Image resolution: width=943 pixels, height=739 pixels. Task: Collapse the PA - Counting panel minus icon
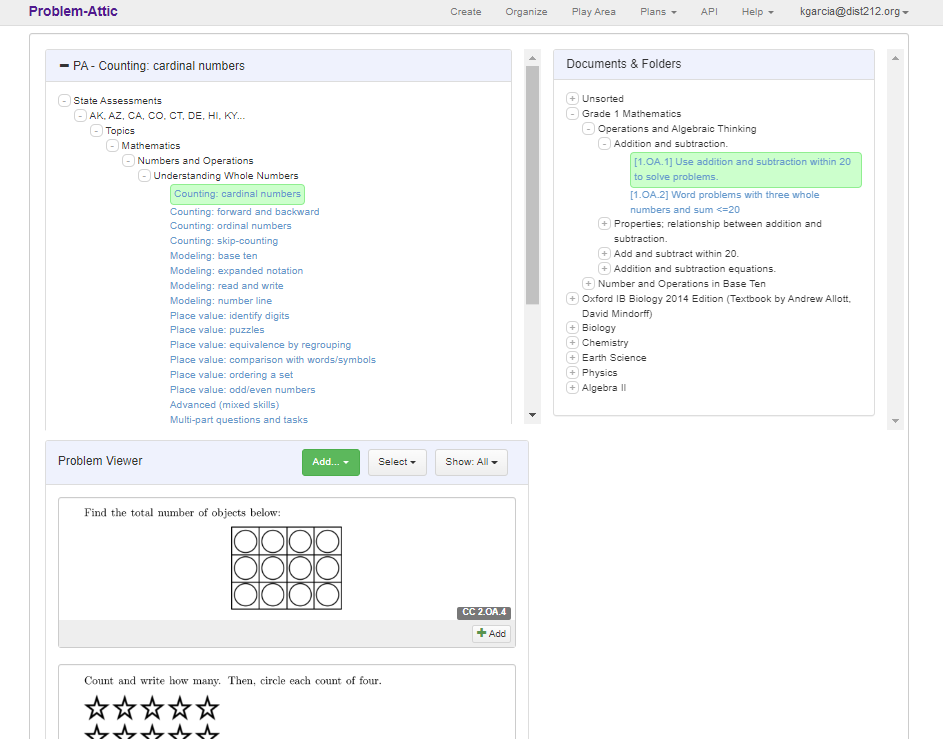pyautogui.click(x=64, y=66)
